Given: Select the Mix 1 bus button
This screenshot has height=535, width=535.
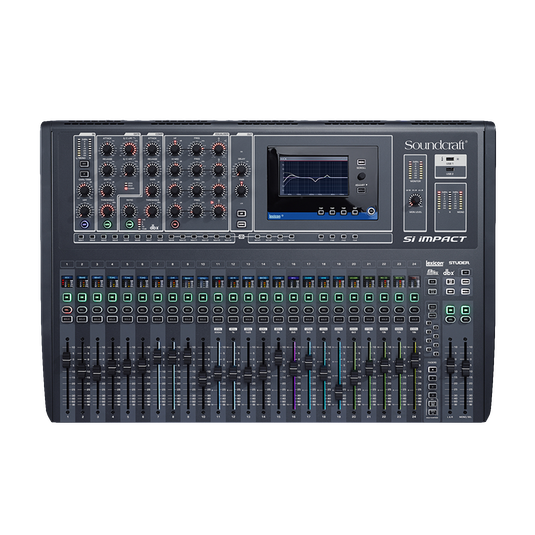Looking at the screenshot, I should [x=81, y=236].
